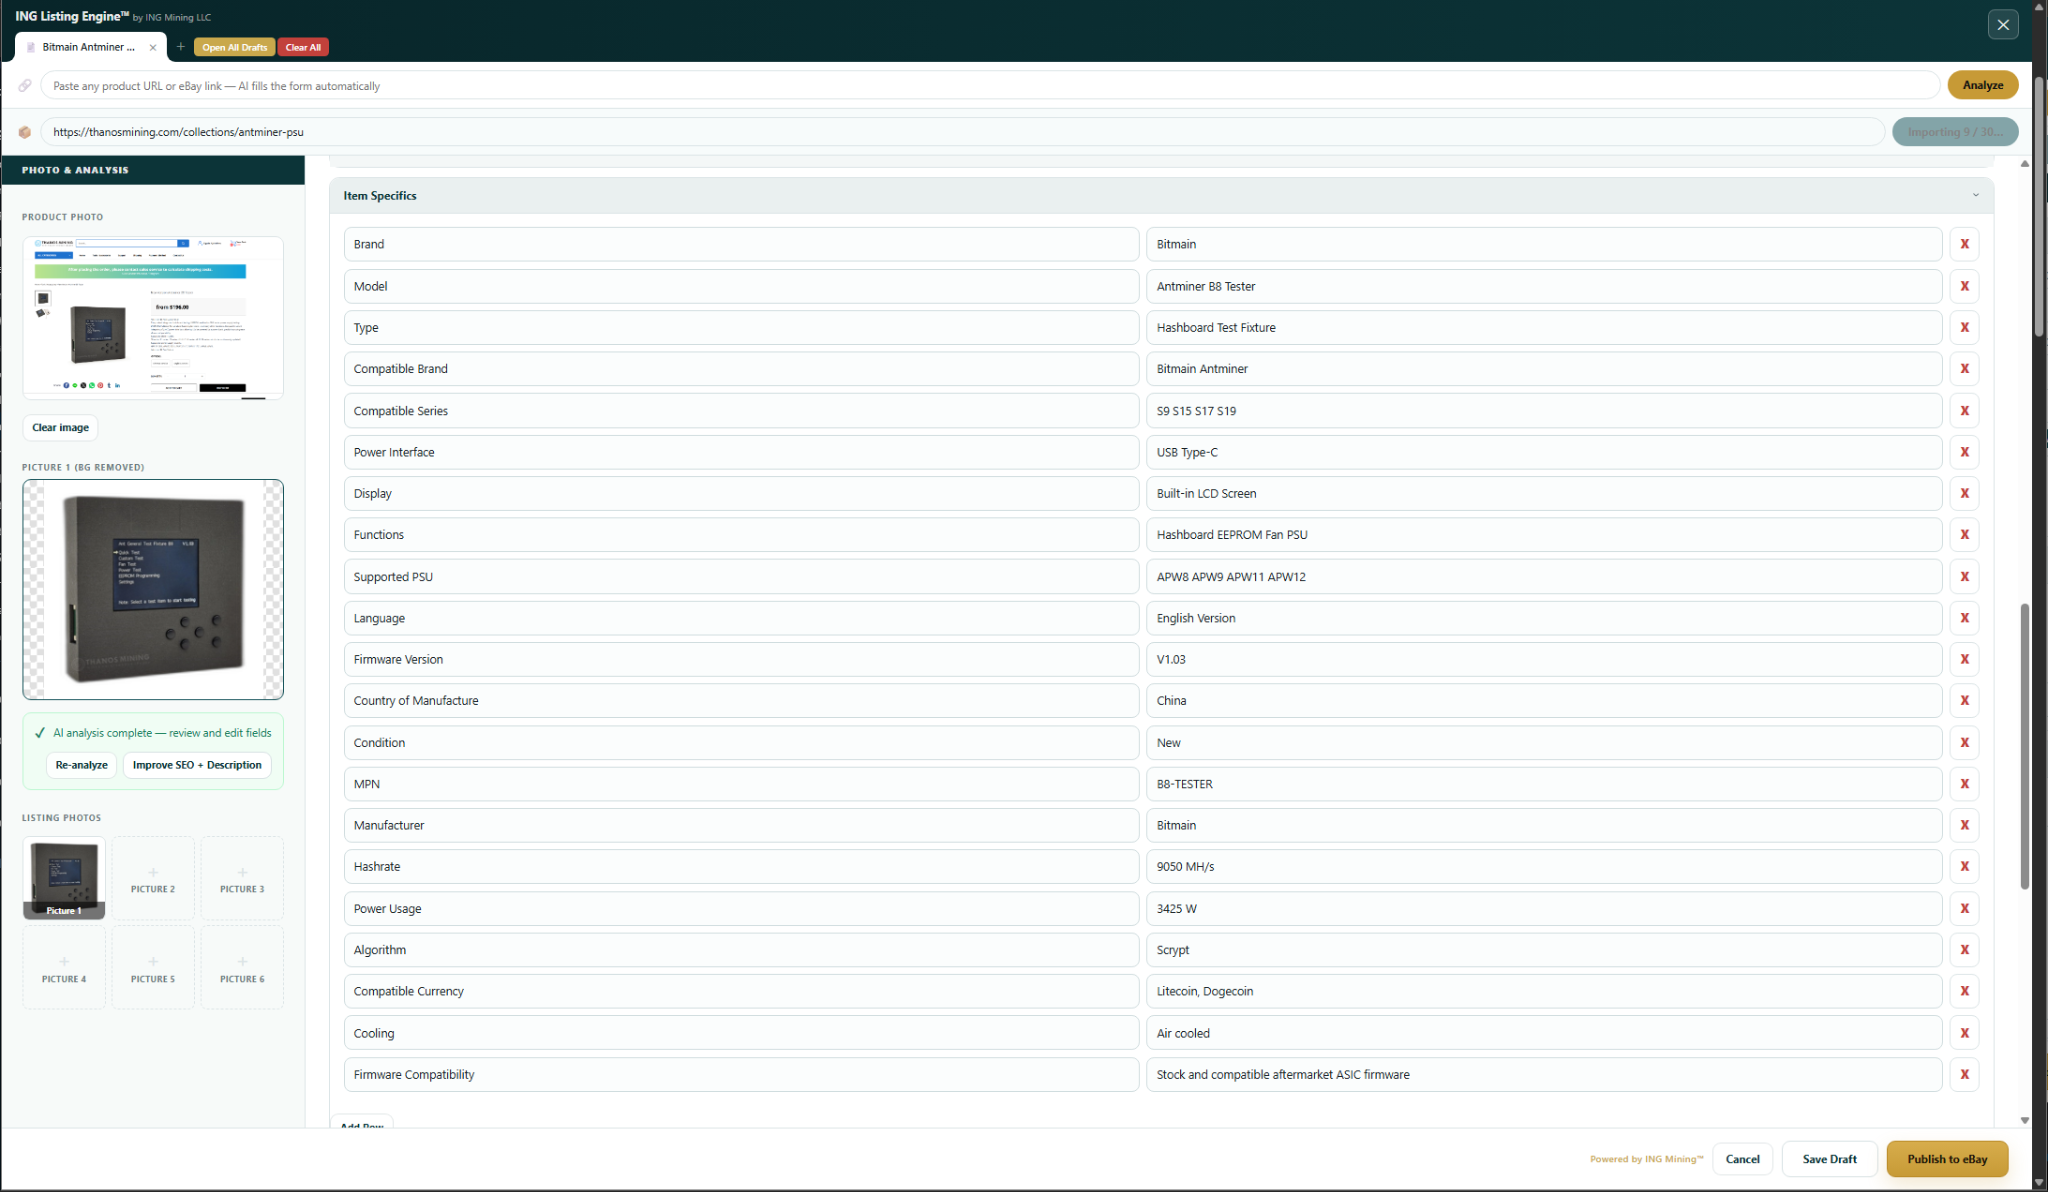The image size is (2048, 1192).
Task: Collapse the Item Specifics section
Action: pos(1975,196)
